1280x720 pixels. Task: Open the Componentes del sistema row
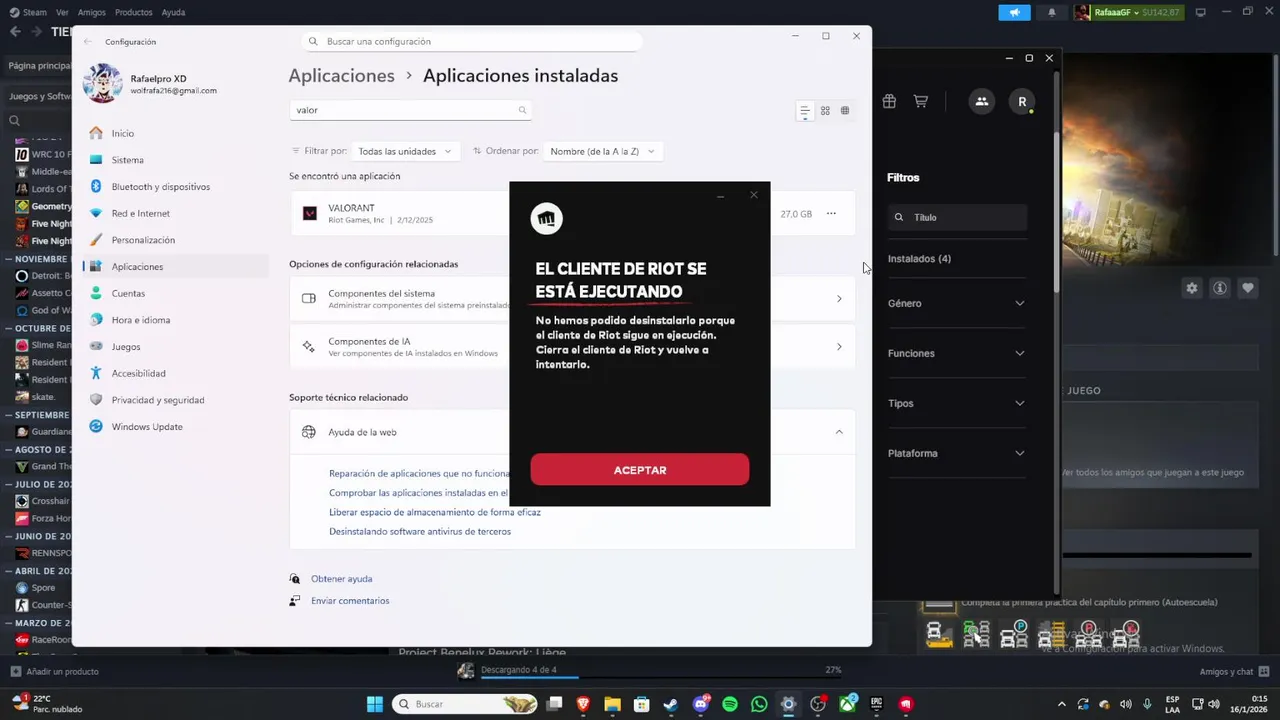(x=572, y=299)
